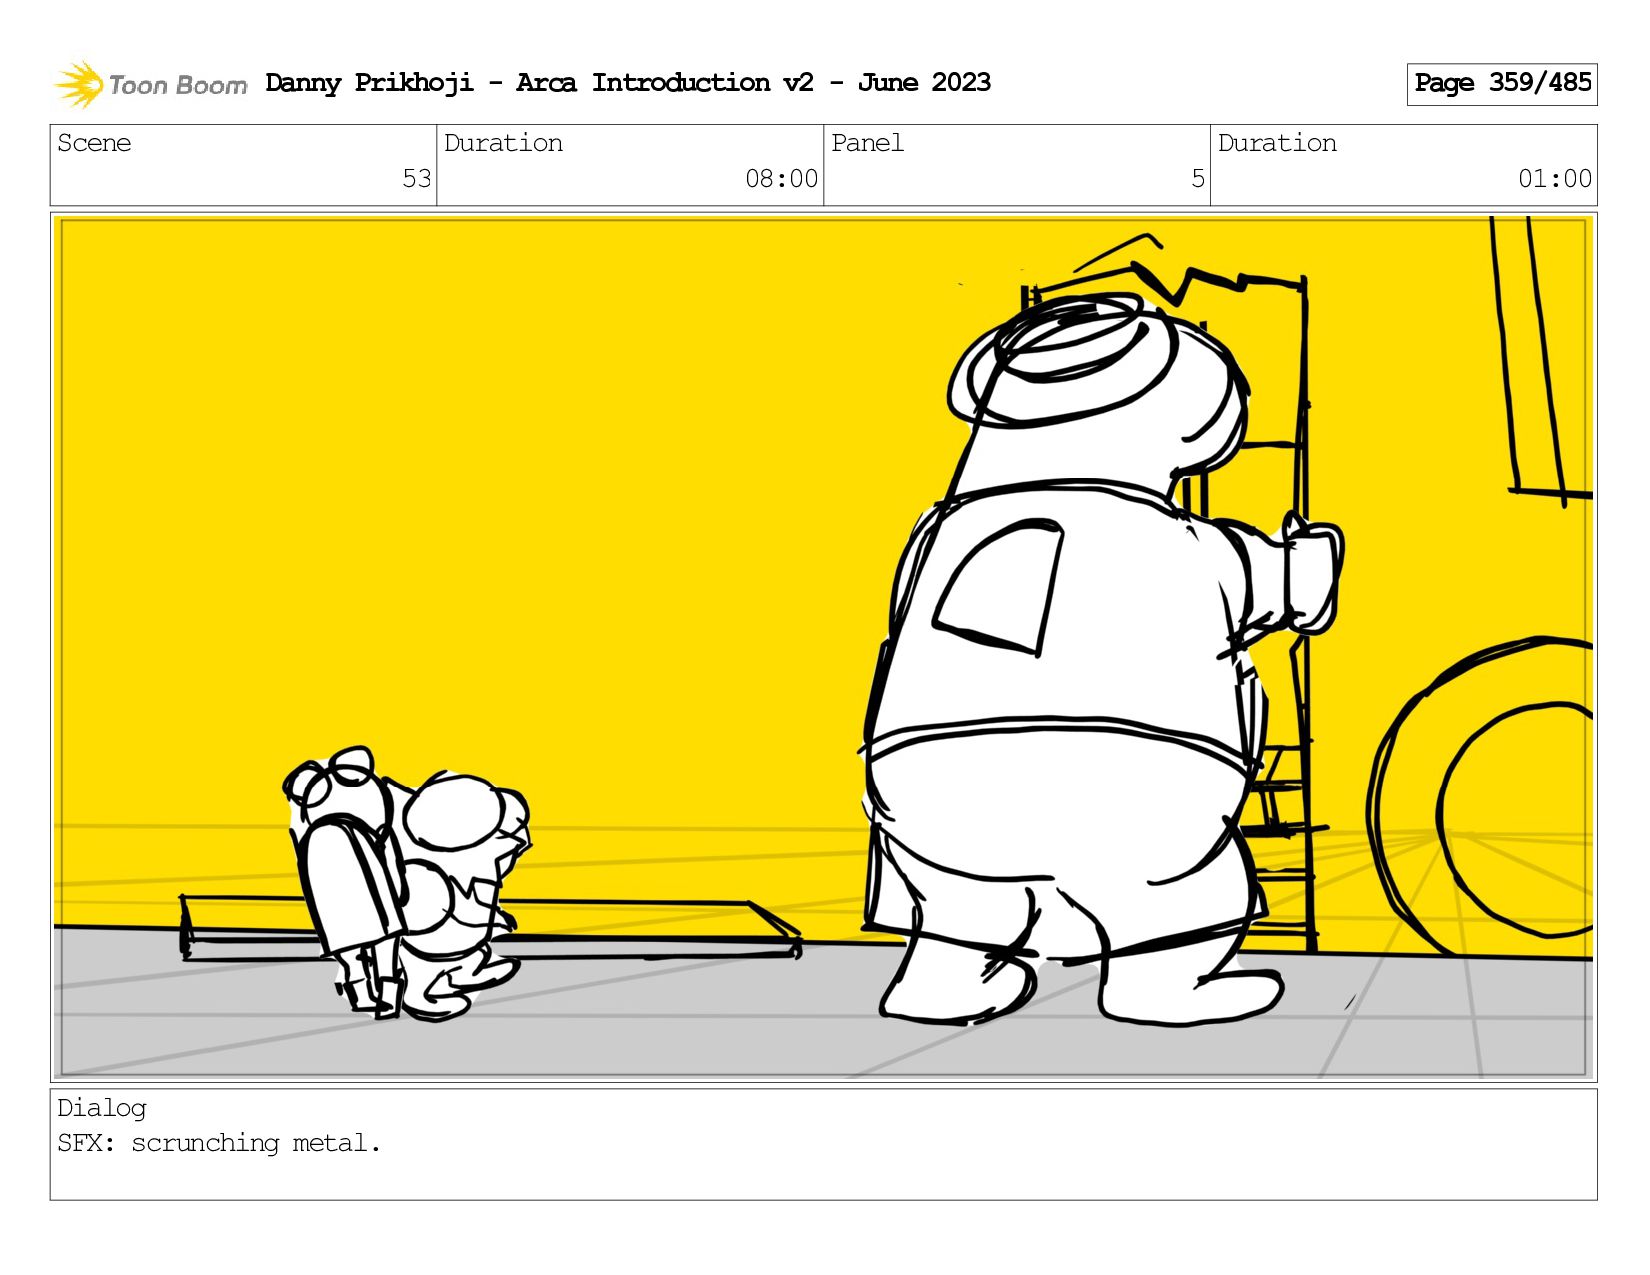Image resolution: width=1650 pixels, height=1275 pixels.
Task: Click the 'SFX: scrunching metal.' text
Action: (219, 1143)
